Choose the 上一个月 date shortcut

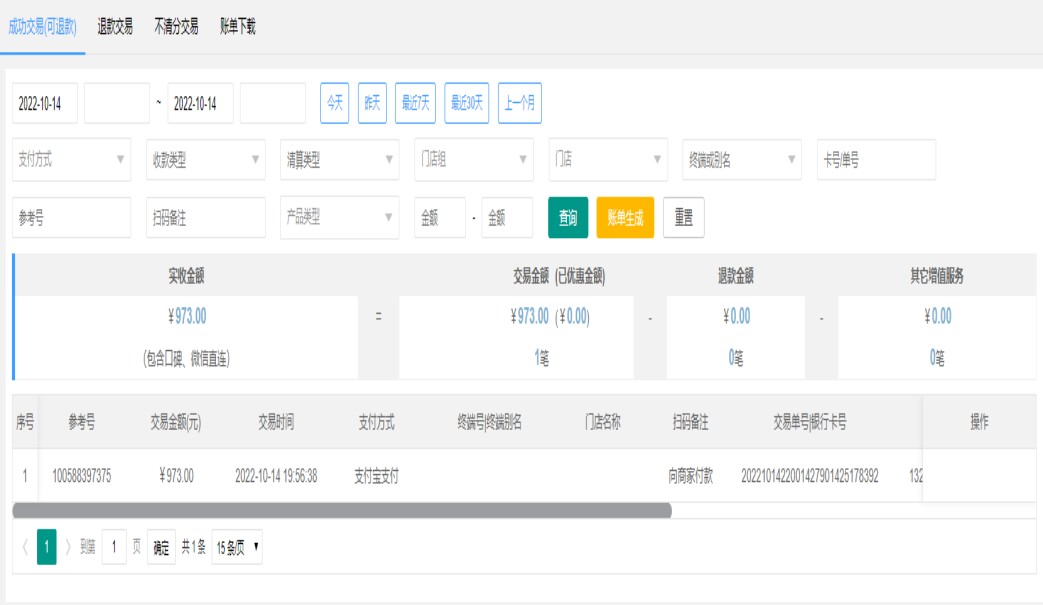[x=519, y=103]
